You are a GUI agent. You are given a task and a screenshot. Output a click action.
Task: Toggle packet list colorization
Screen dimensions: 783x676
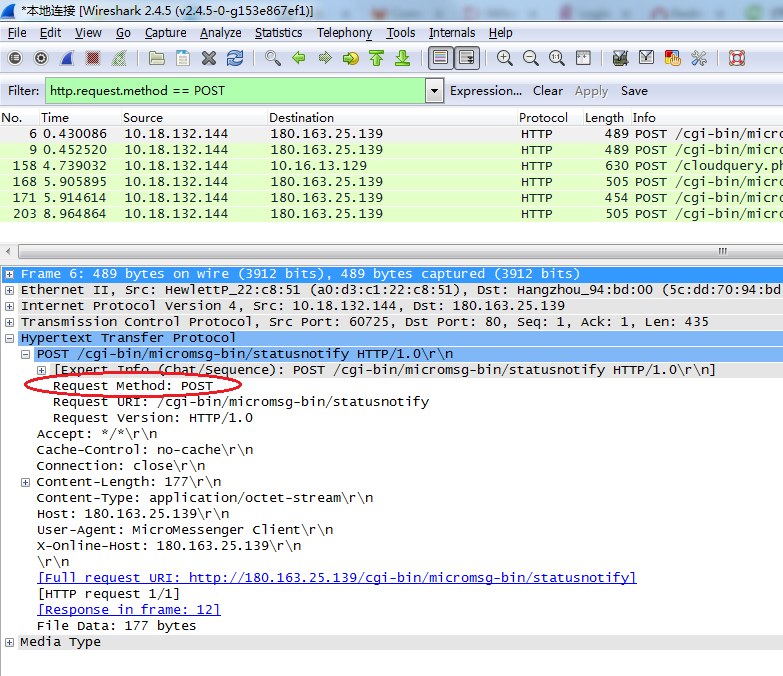(x=440, y=58)
